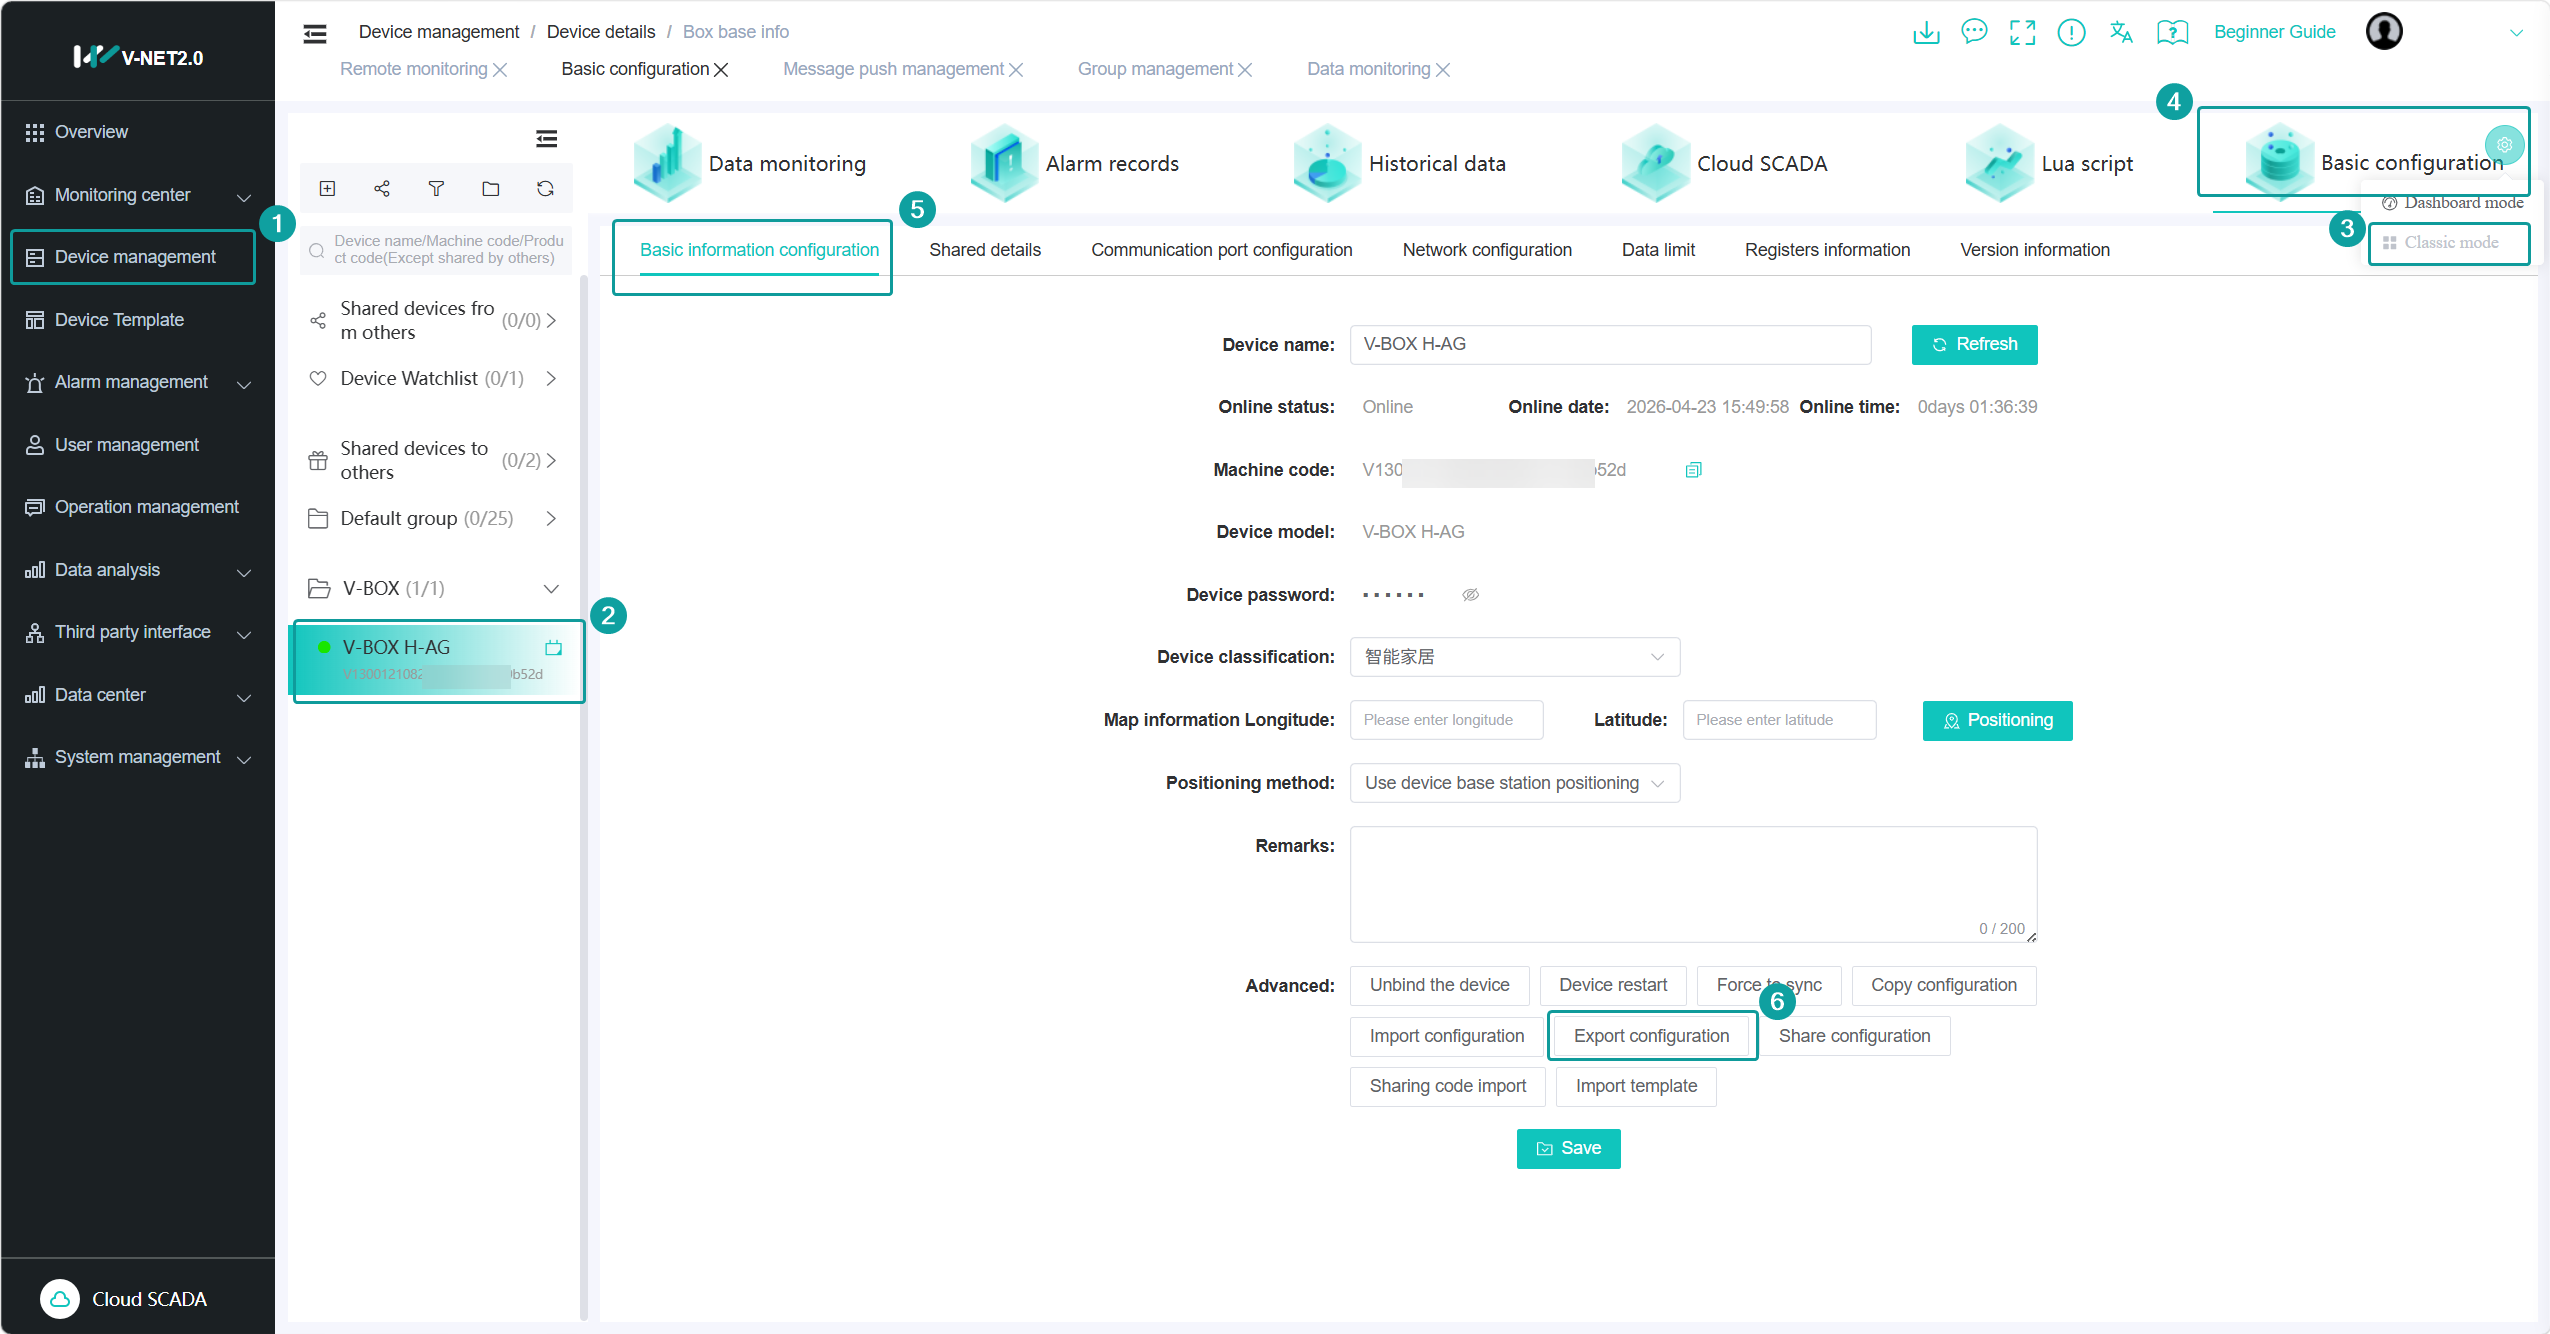Click Share configuration button
The image size is (2550, 1334).
click(x=1854, y=1036)
